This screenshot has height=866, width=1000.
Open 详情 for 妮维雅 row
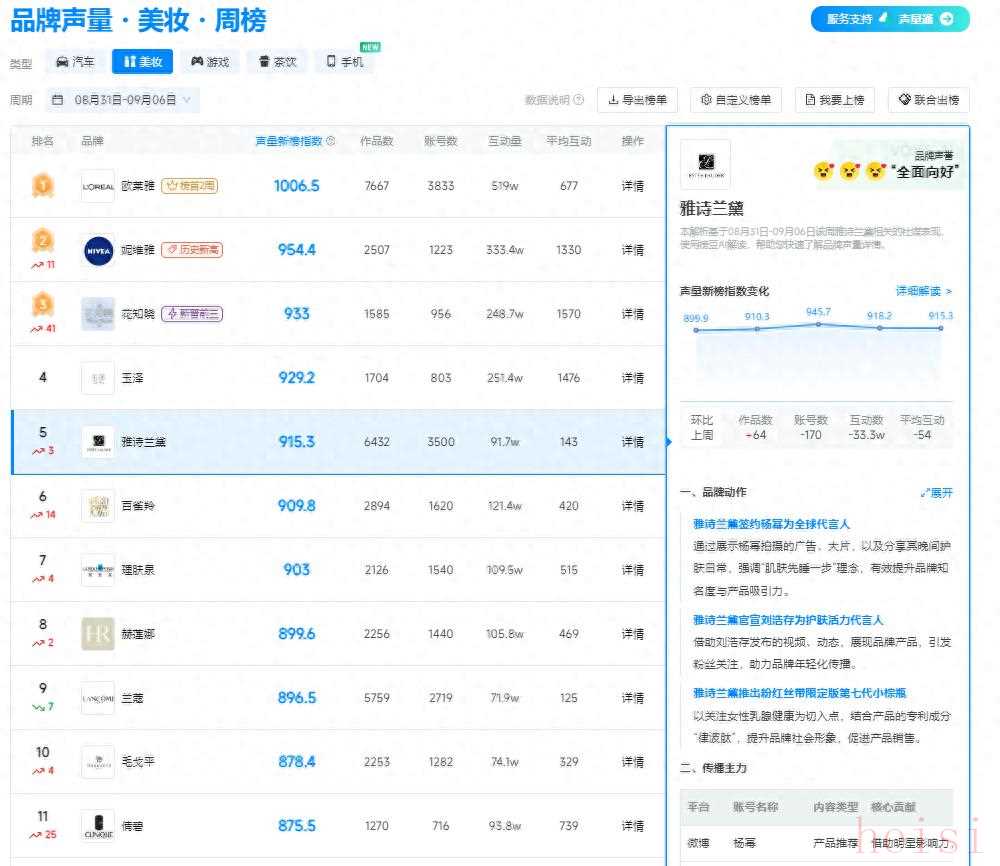[632, 250]
